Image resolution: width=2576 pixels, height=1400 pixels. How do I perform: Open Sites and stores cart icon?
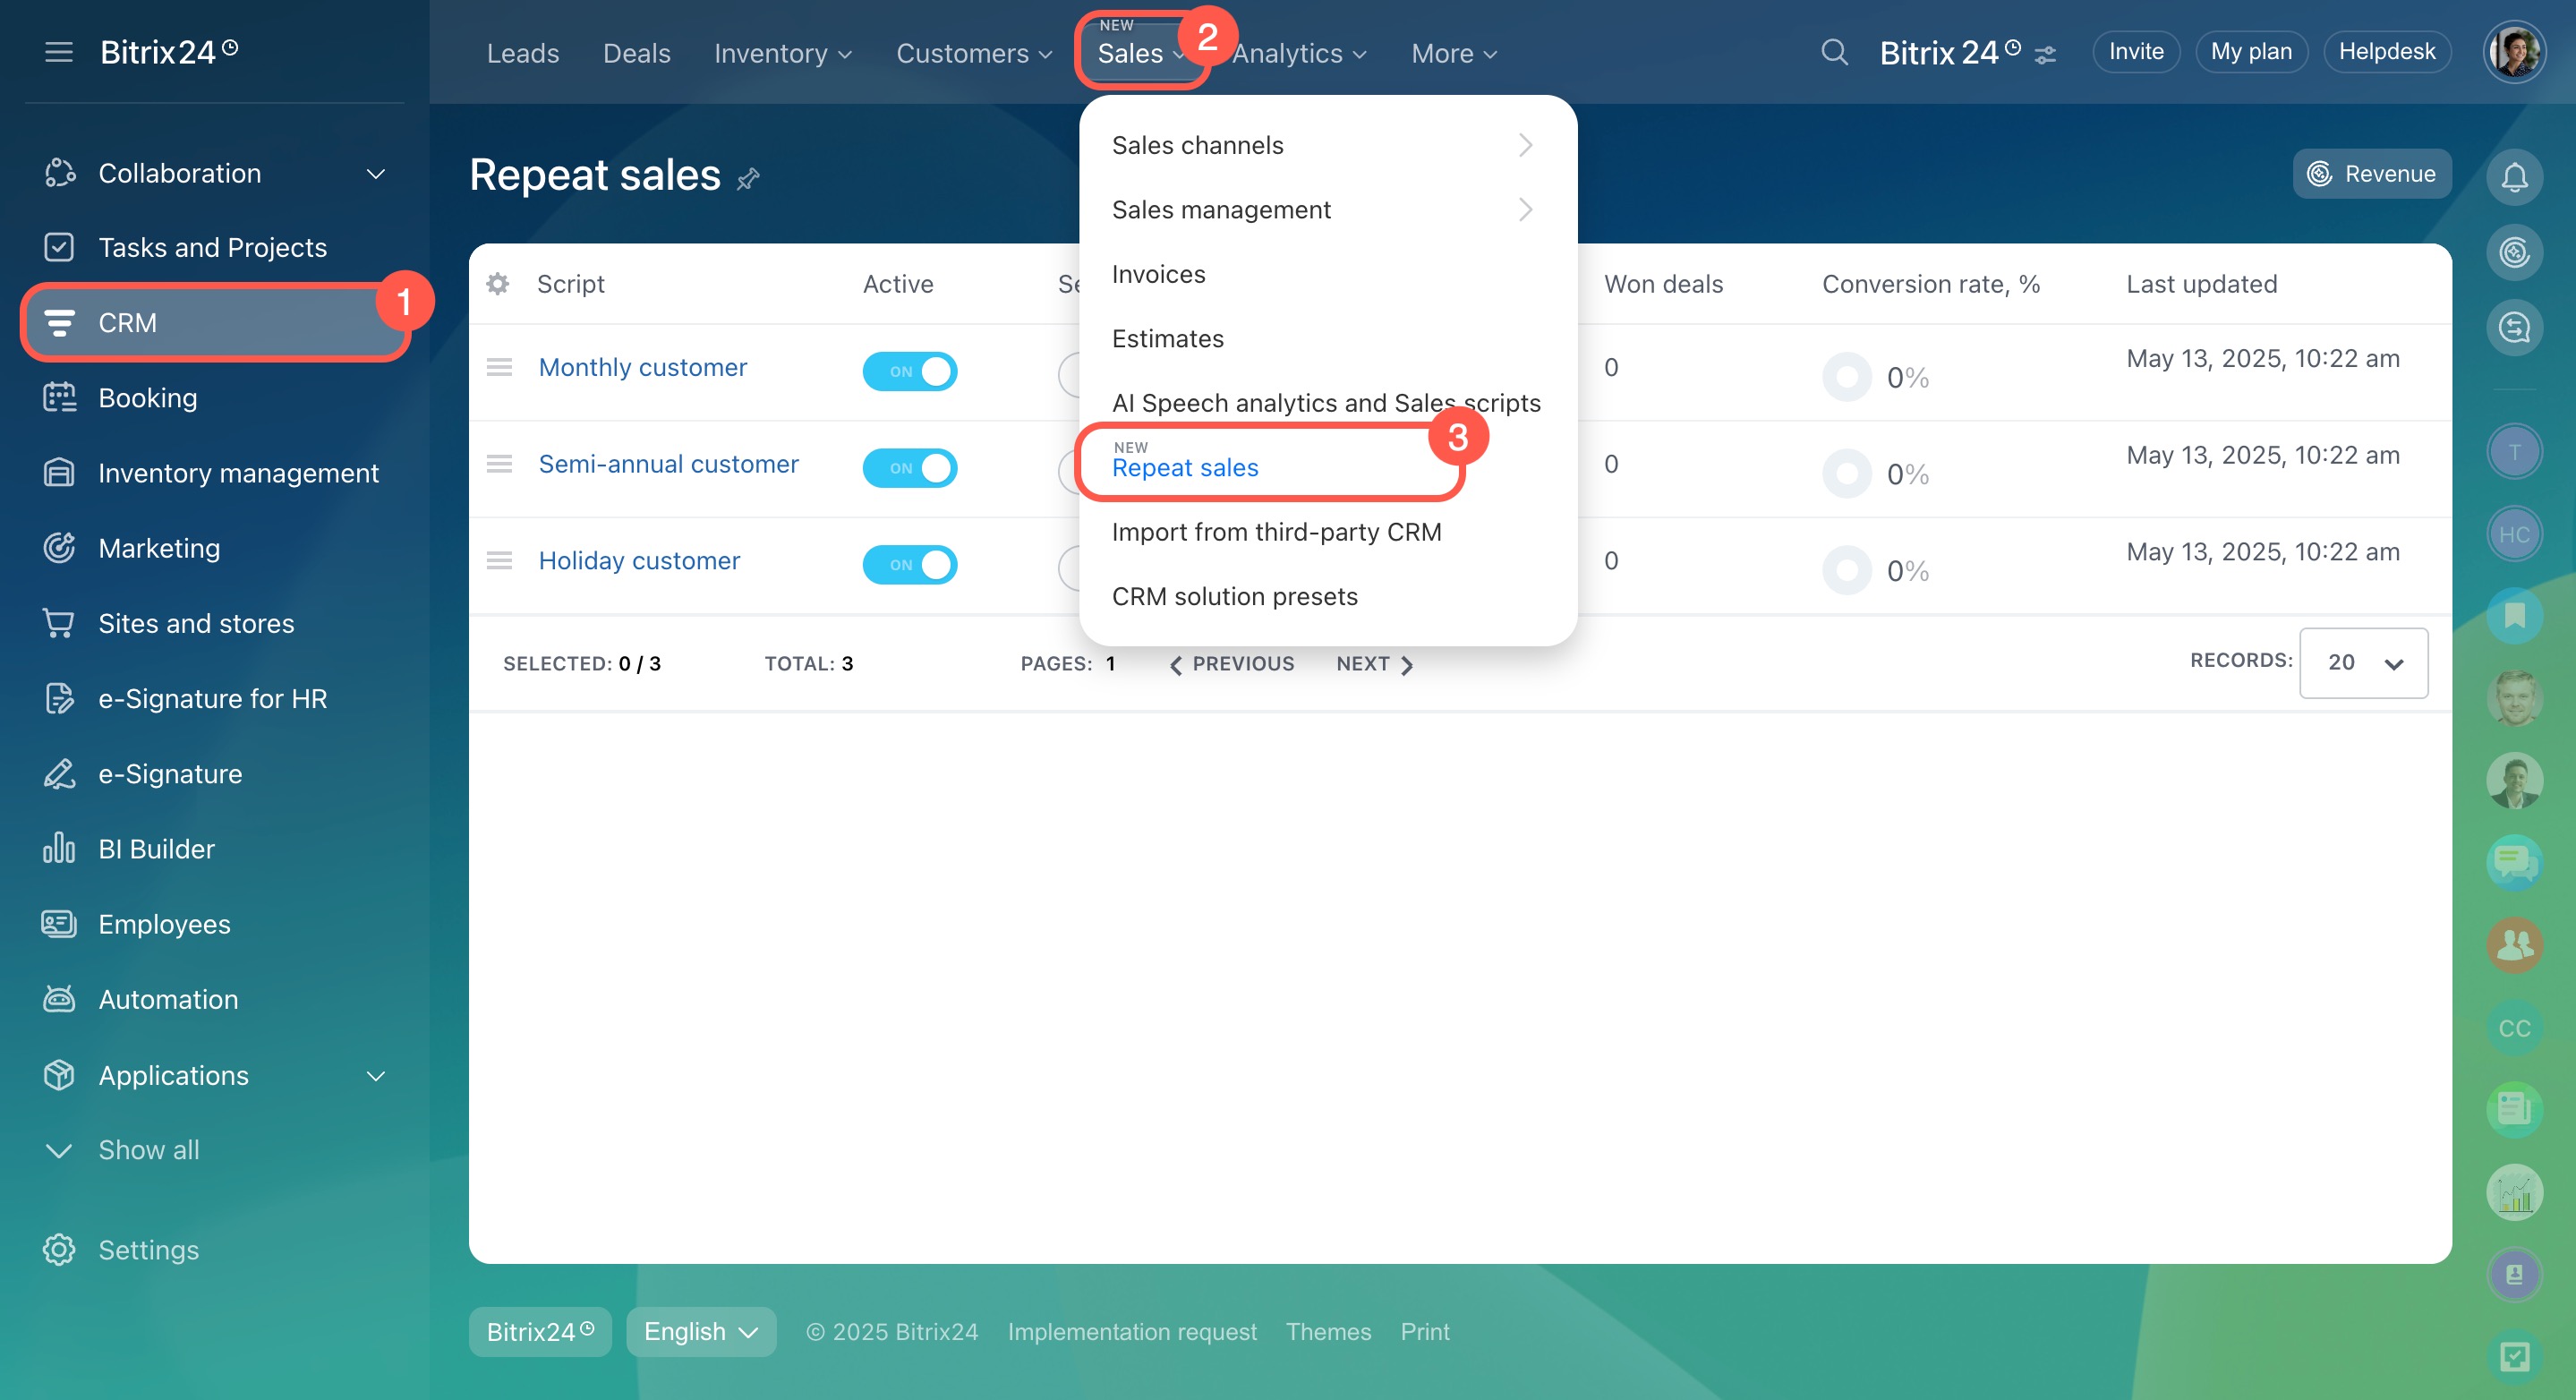point(59,623)
